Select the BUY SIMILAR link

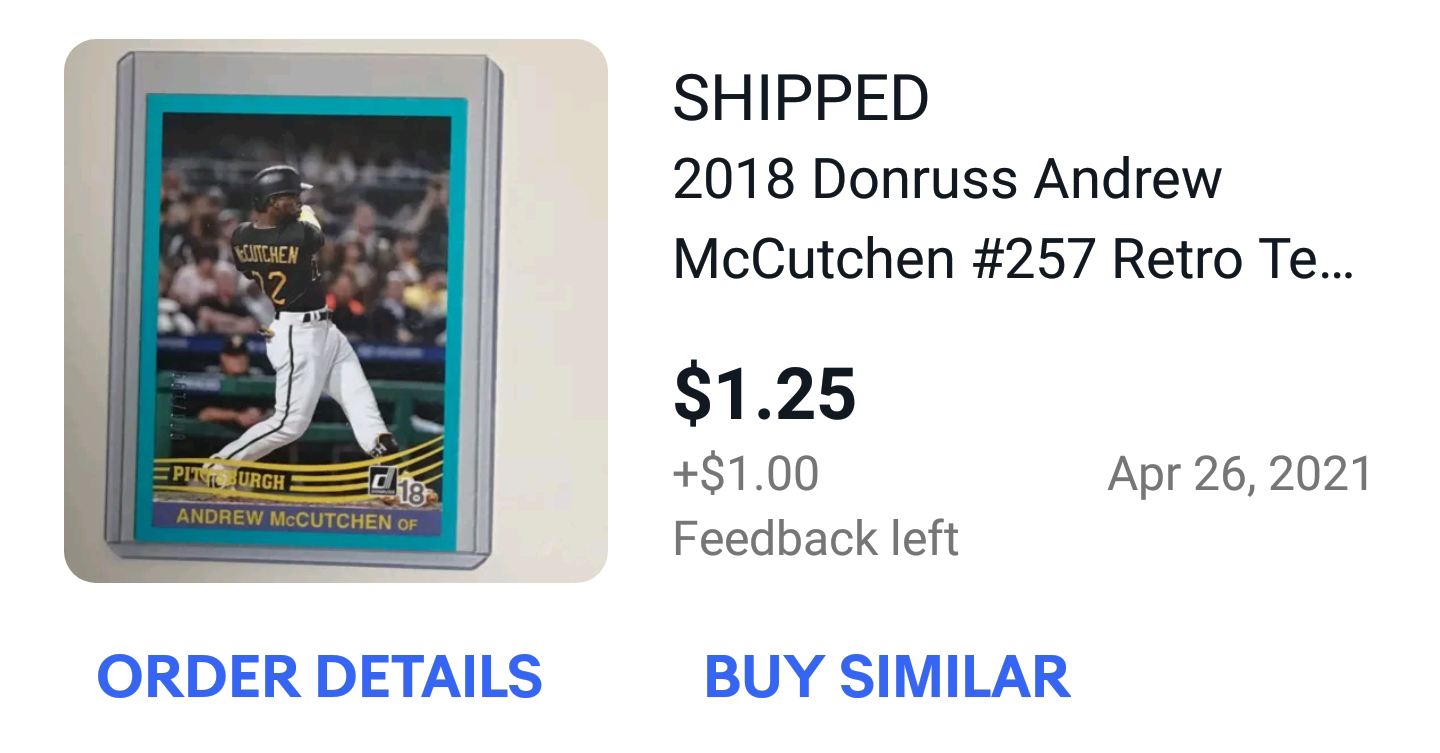(887, 677)
